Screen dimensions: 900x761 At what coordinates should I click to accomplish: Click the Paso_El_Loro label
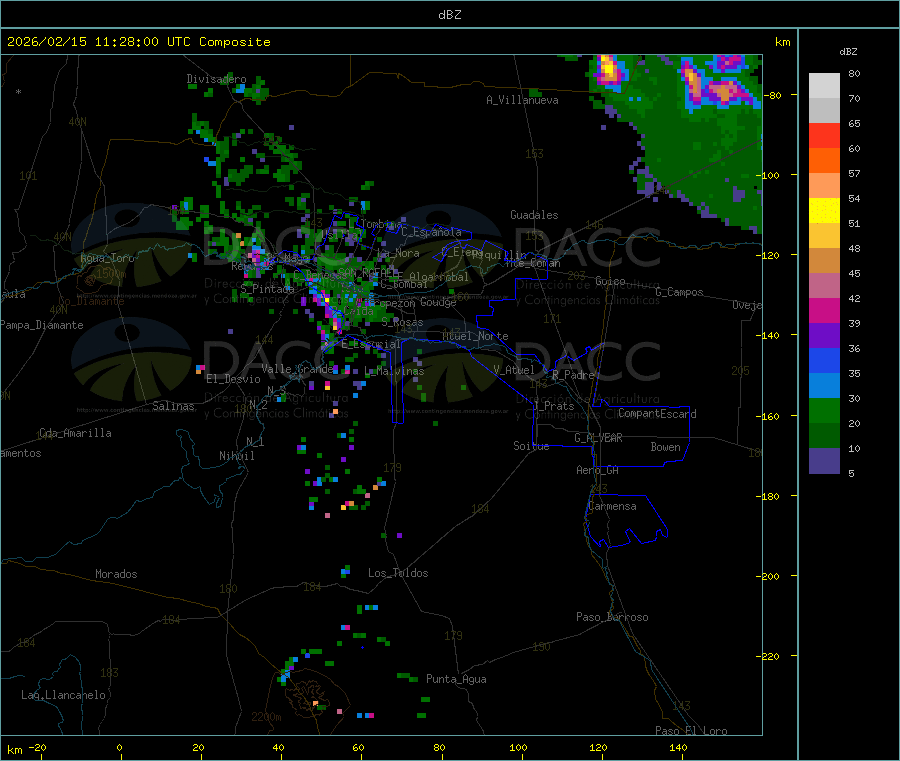tap(692, 731)
